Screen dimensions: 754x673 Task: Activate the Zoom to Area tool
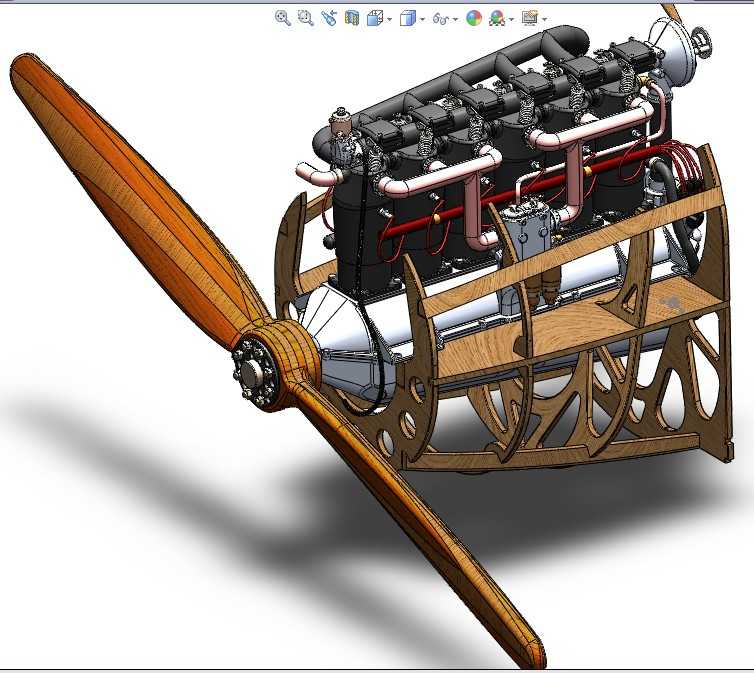306,18
